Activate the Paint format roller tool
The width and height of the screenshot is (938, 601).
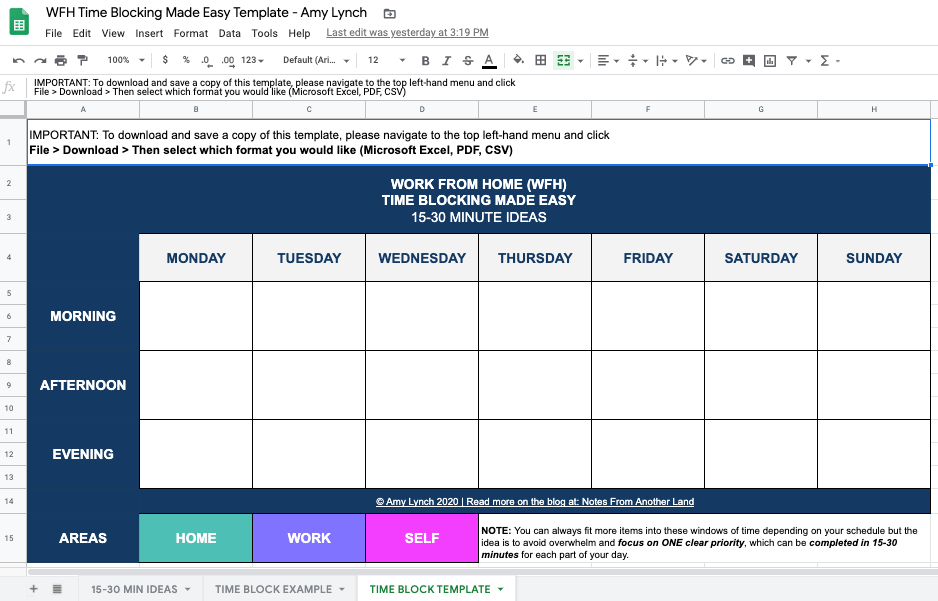(x=82, y=61)
